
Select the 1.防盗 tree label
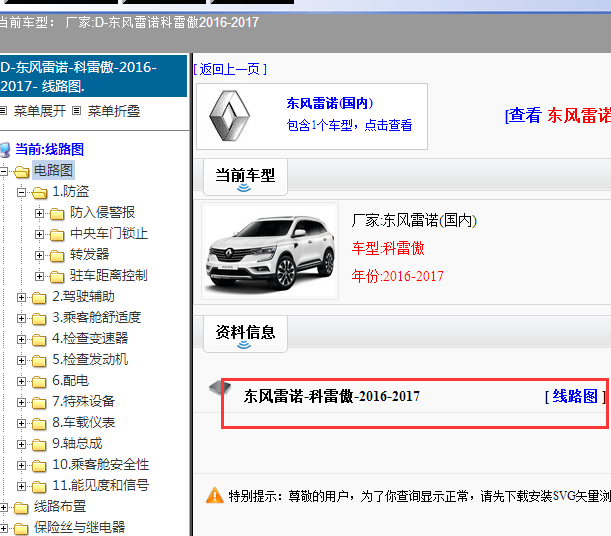coord(71,192)
